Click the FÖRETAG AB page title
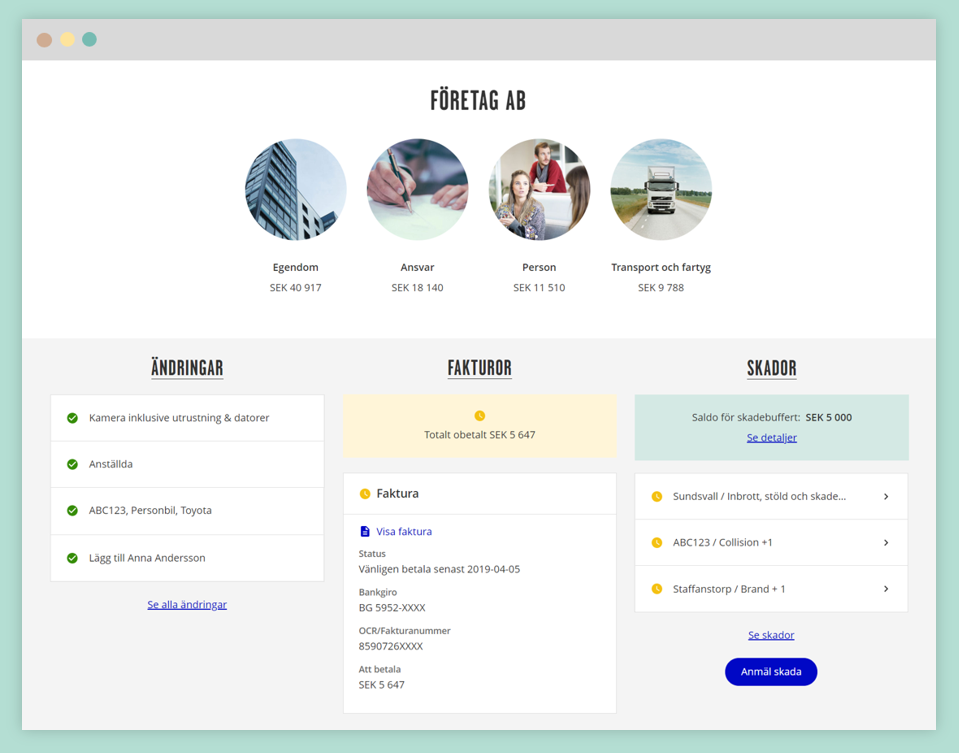The width and height of the screenshot is (959, 753). tap(478, 100)
